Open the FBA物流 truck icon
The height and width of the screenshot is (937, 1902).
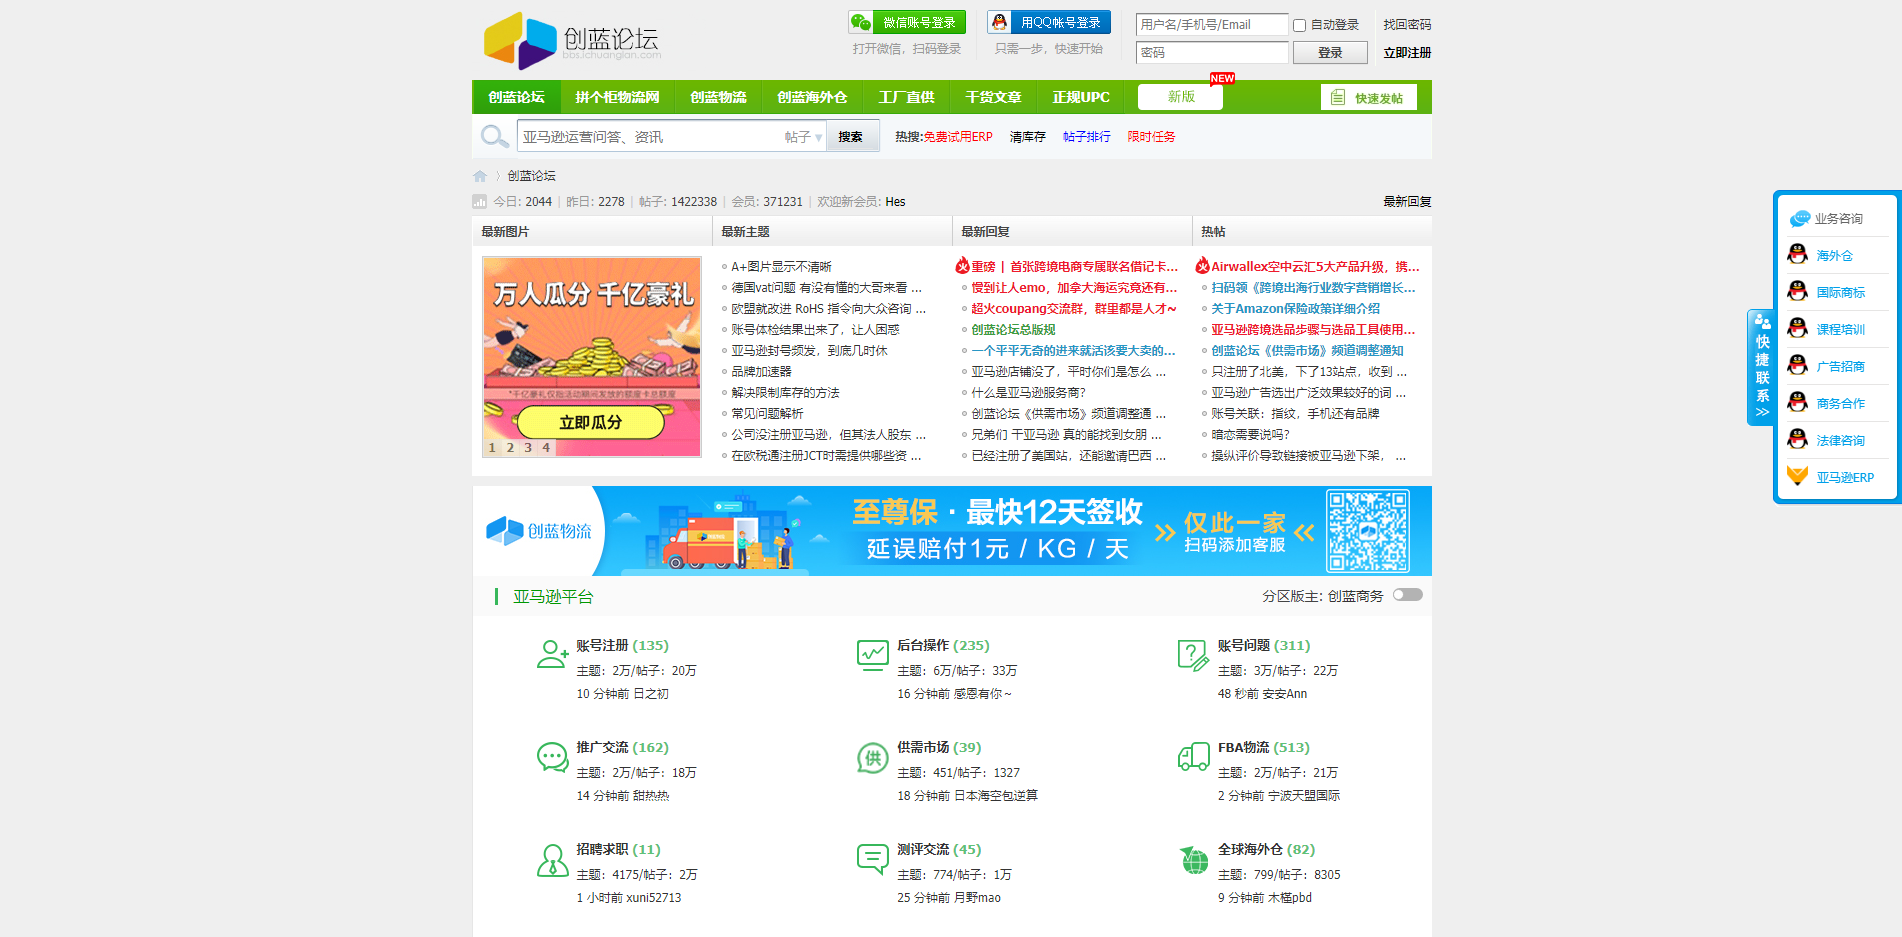pos(1194,756)
